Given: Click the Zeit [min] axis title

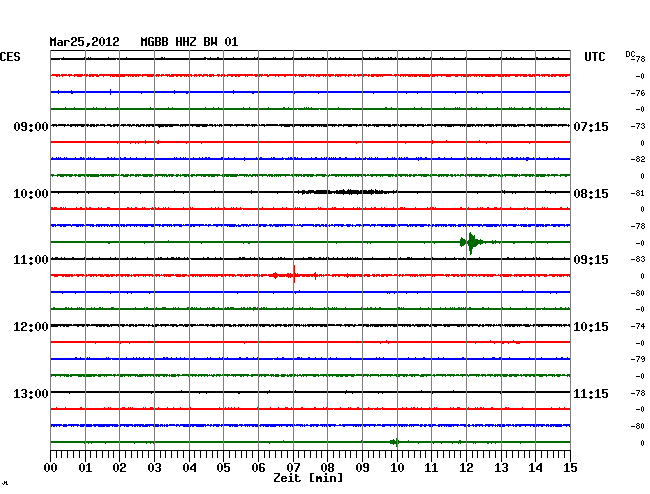Looking at the screenshot, I should [308, 478].
